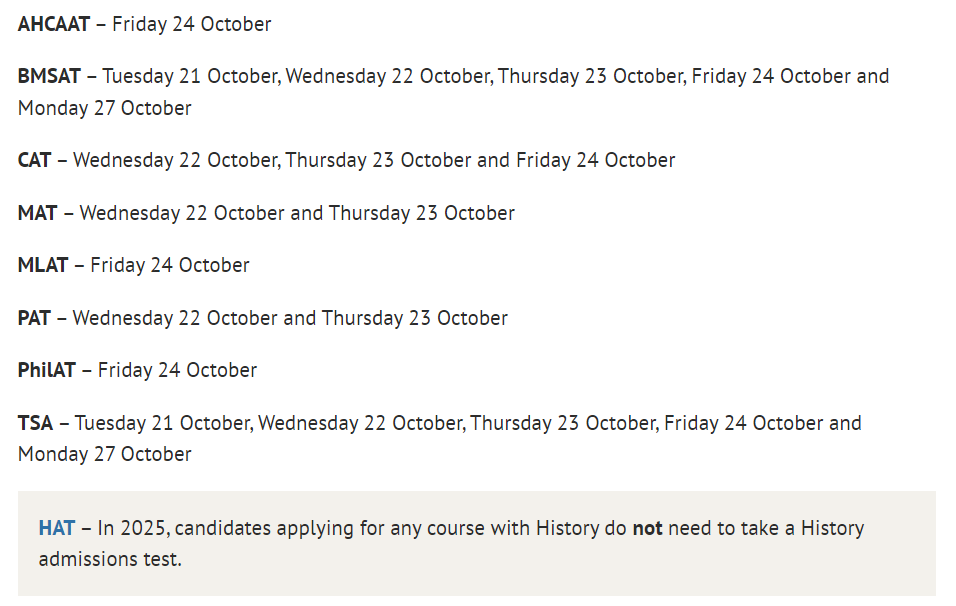Click "Friday 24 October" next to PhilAT
956x606 pixels.
tap(177, 370)
